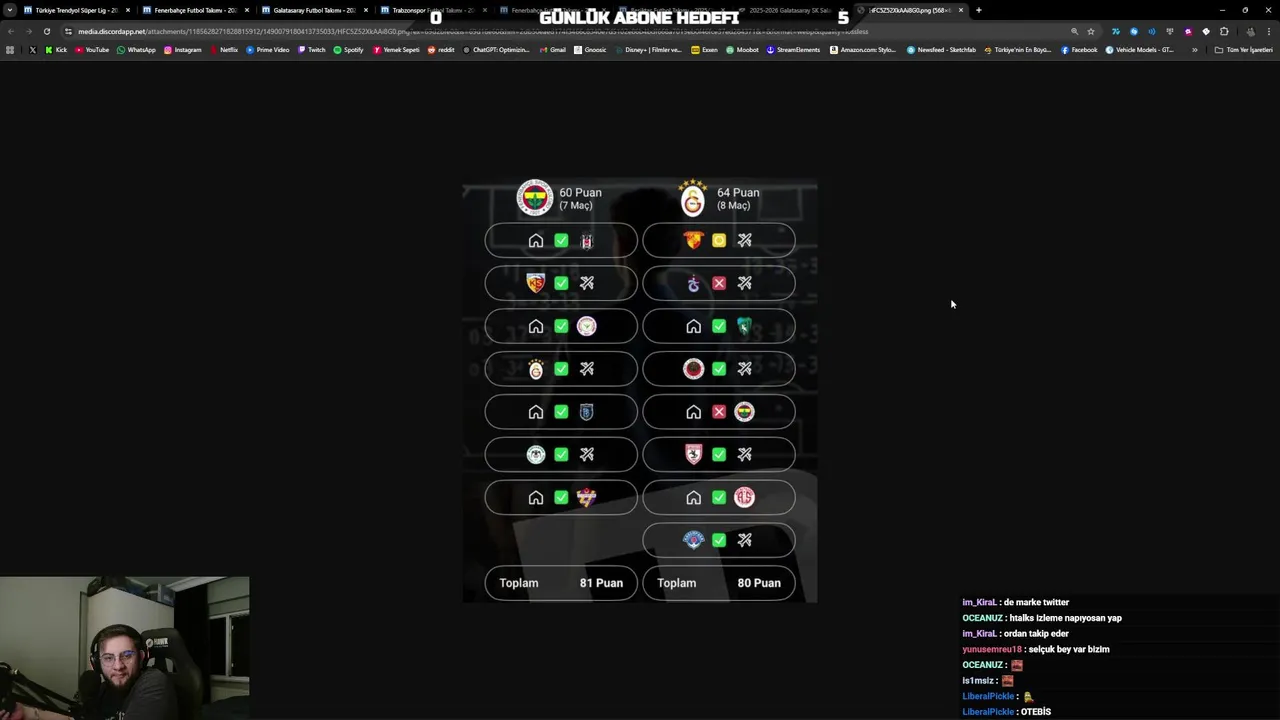This screenshot has height=720, width=1280.
Task: Open the tab search dropdown arrow
Action: [10, 10]
